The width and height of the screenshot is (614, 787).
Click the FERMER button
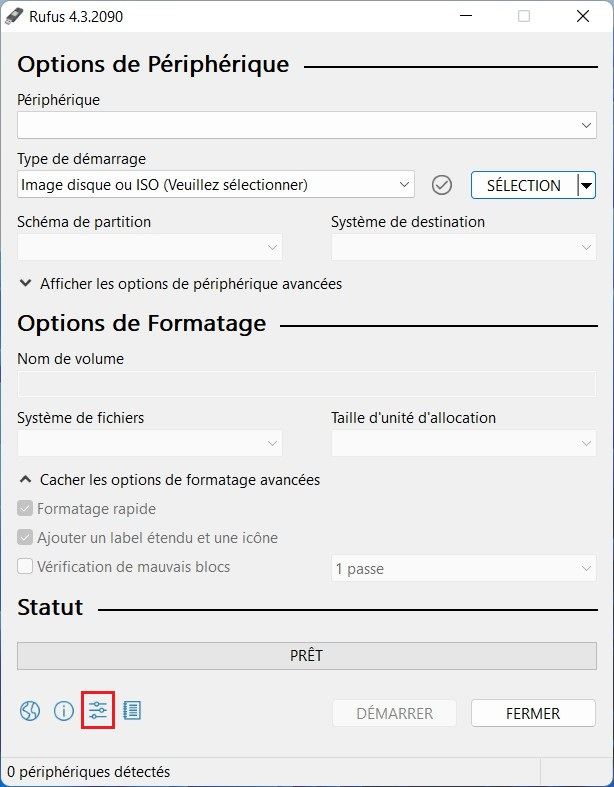pos(533,713)
